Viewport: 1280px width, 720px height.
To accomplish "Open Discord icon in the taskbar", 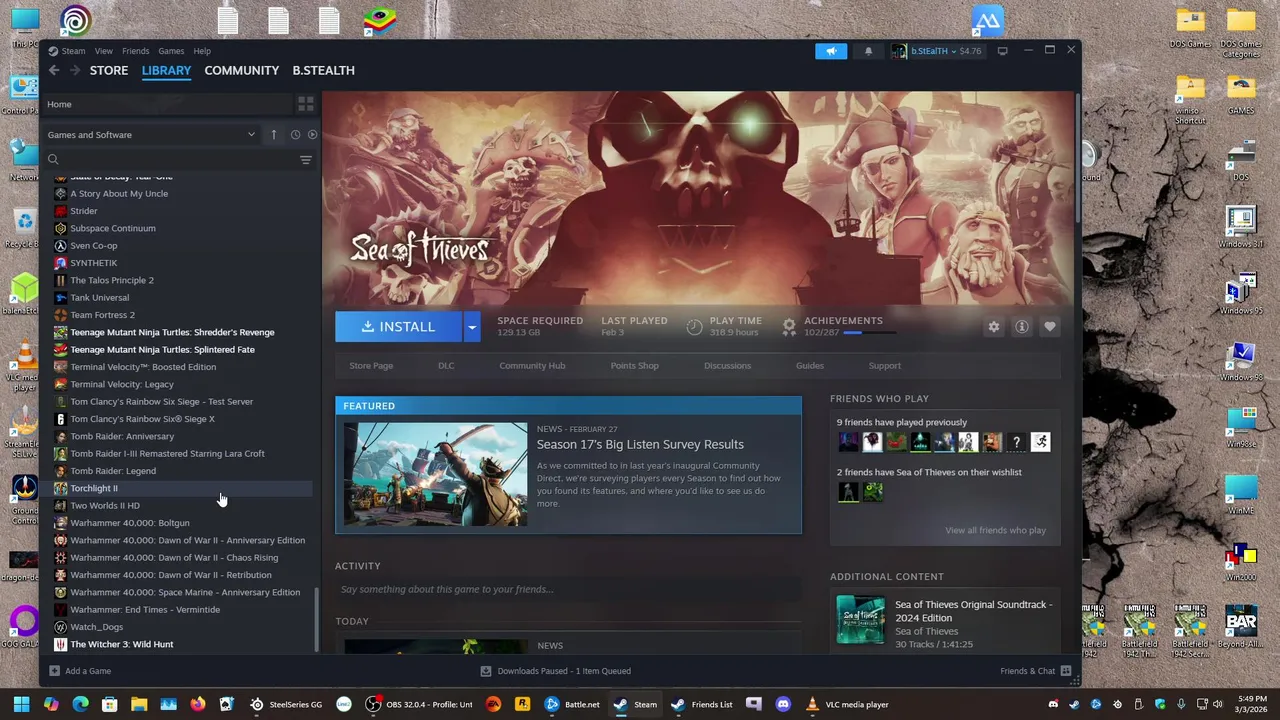I will pos(783,704).
